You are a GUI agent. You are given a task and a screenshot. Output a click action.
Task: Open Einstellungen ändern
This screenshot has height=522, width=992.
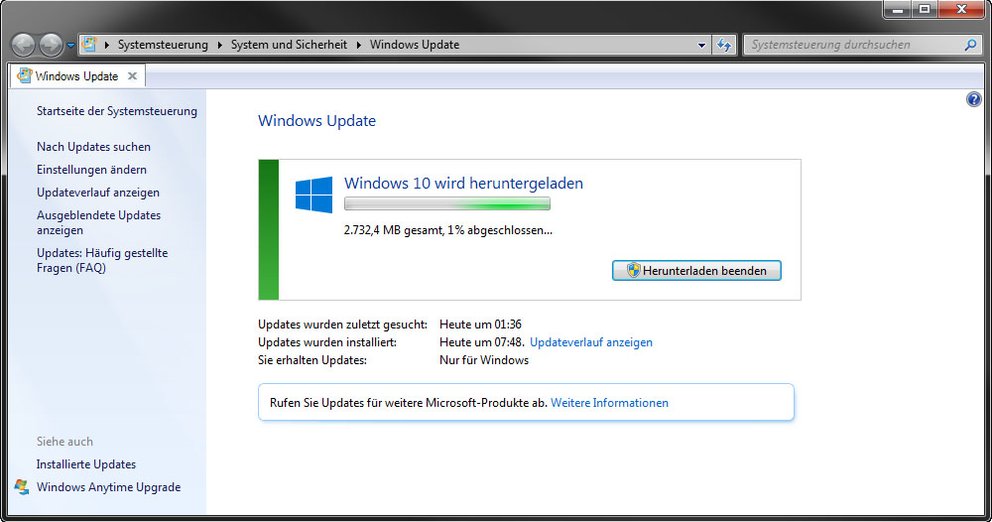92,170
